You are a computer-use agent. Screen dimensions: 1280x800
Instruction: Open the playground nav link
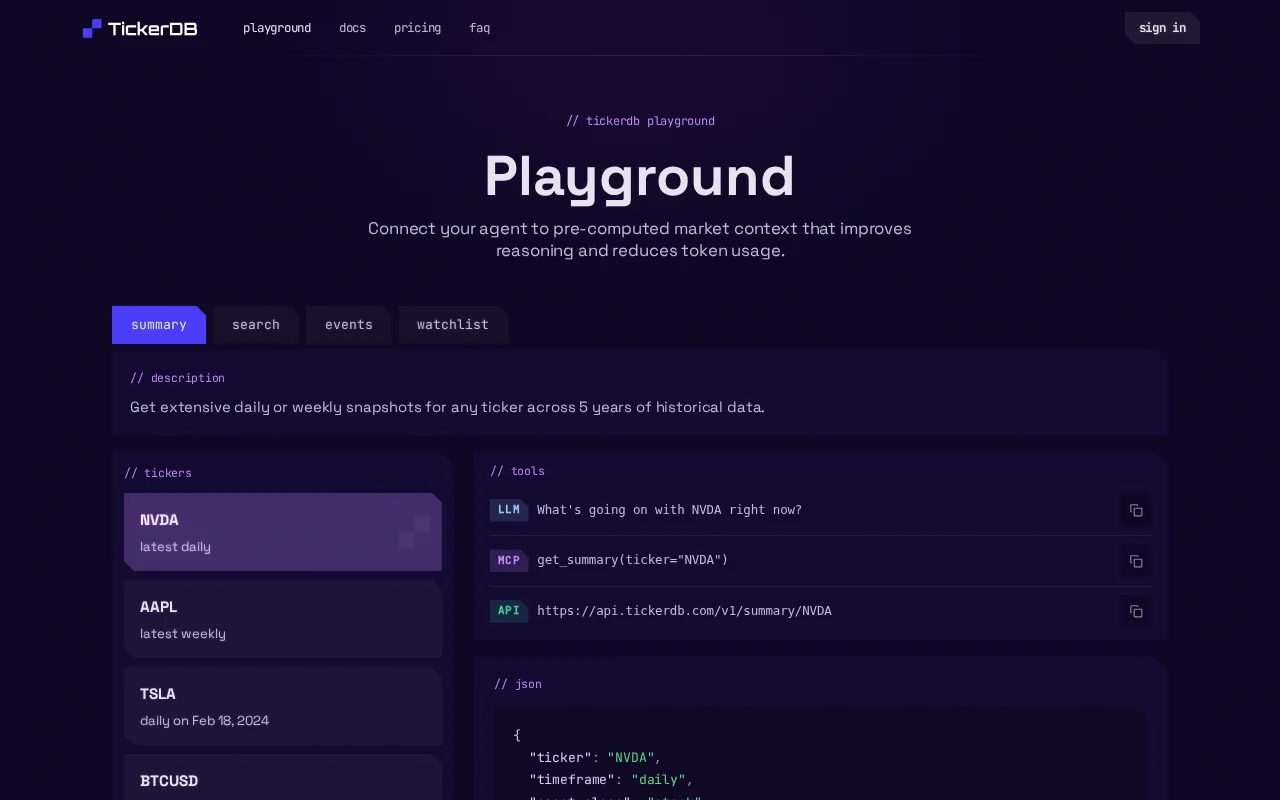click(277, 28)
